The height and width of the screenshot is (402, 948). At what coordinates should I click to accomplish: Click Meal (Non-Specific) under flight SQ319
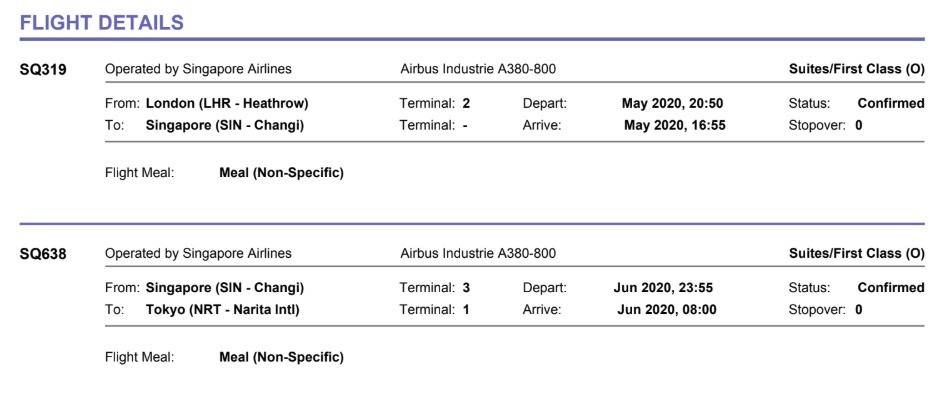[x=281, y=173]
